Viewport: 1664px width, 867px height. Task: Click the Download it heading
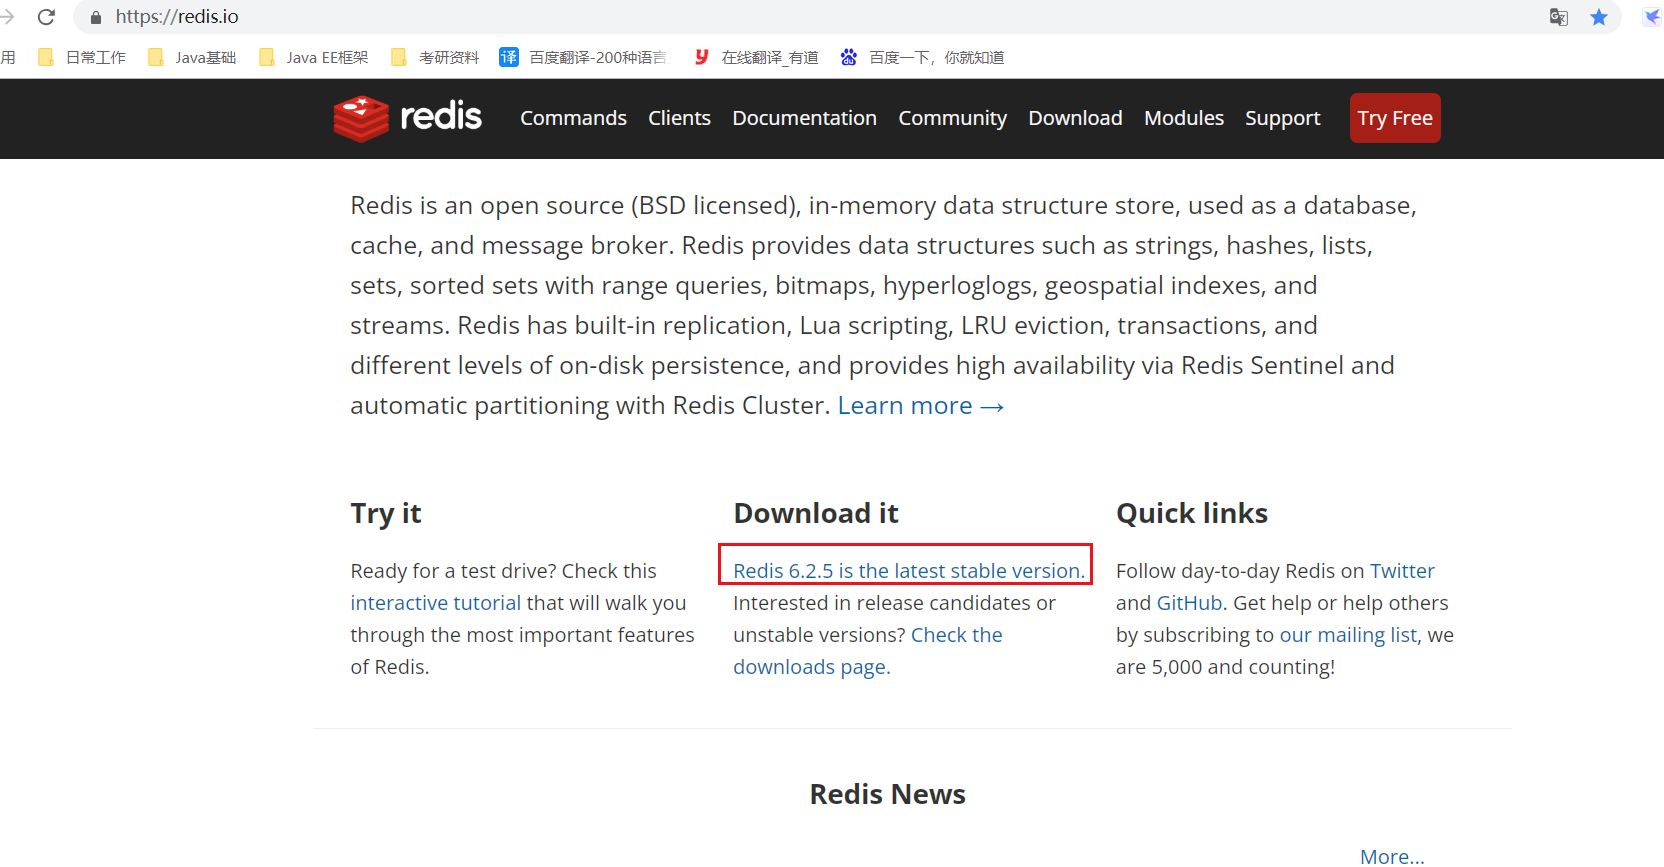(816, 513)
